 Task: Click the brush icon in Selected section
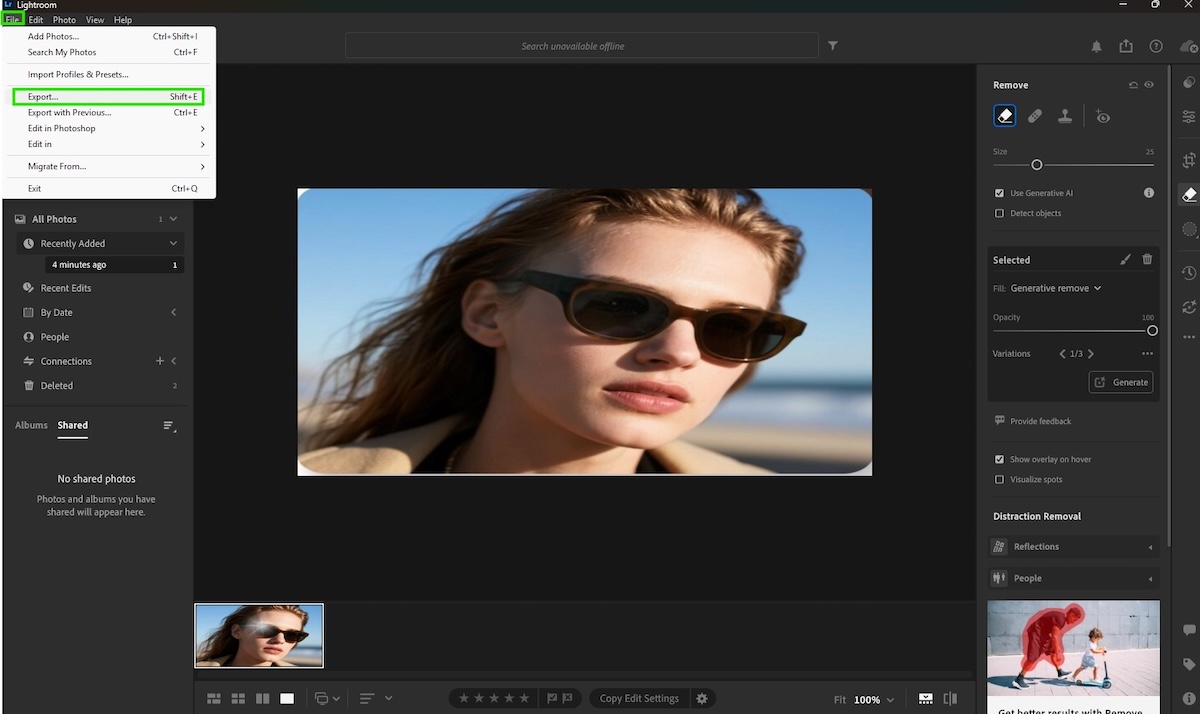[1125, 260]
